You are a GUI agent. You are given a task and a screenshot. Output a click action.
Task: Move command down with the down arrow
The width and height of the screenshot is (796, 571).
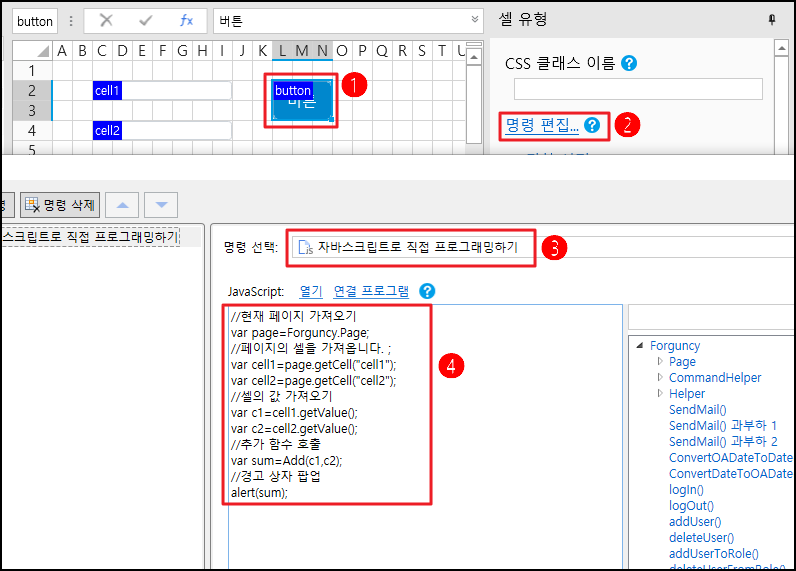coord(160,205)
